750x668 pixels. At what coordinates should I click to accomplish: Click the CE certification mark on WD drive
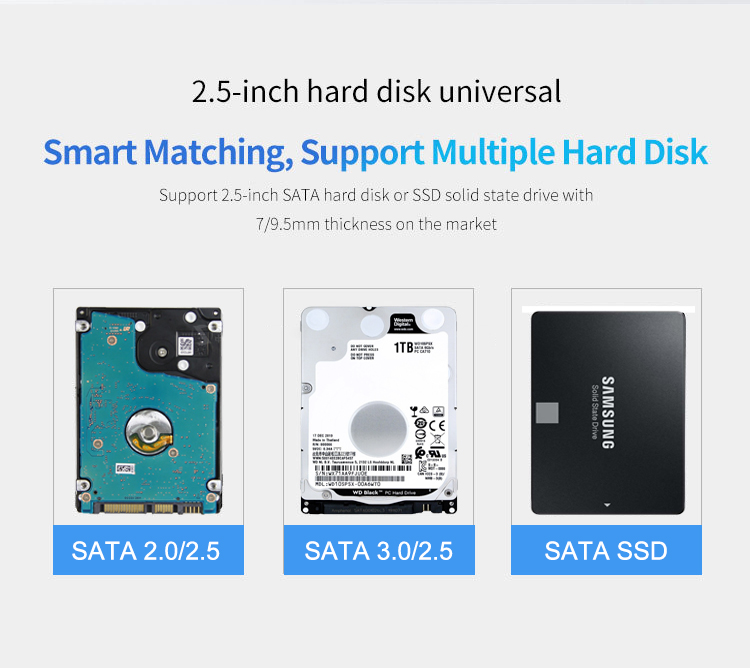click(437, 425)
